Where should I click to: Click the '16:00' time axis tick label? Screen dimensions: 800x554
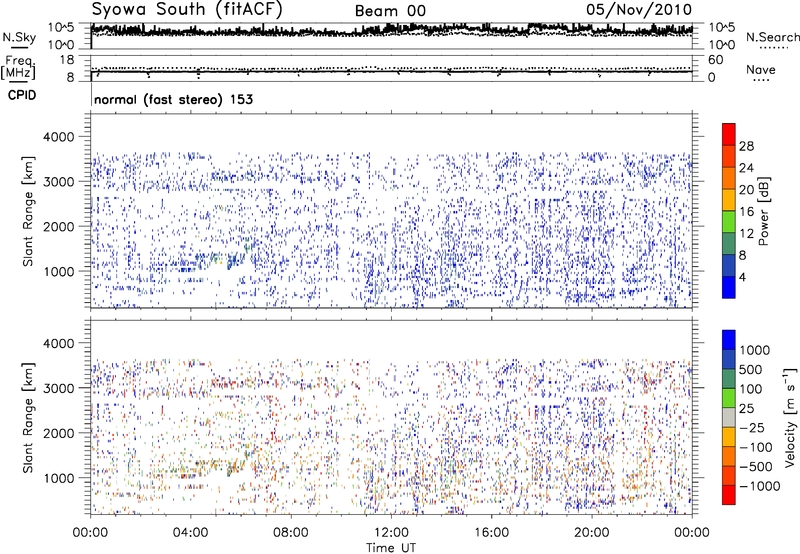[491, 533]
